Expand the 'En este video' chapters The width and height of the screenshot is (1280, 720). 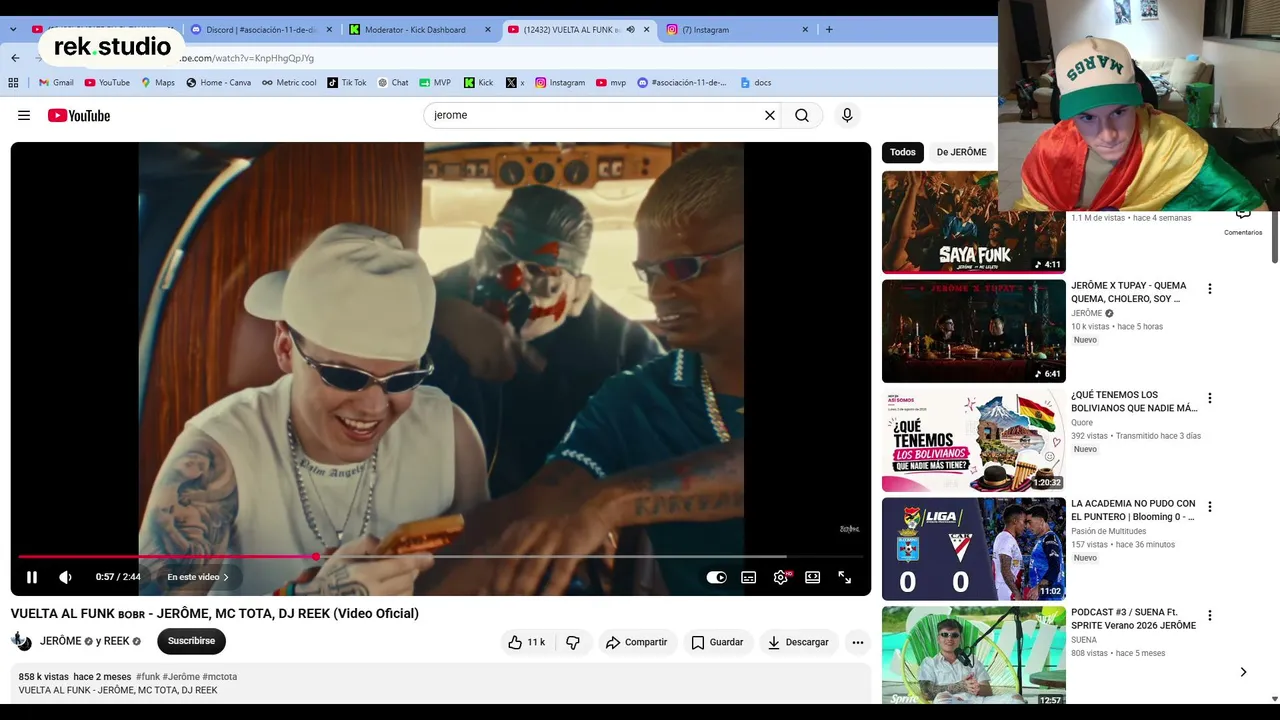point(198,577)
